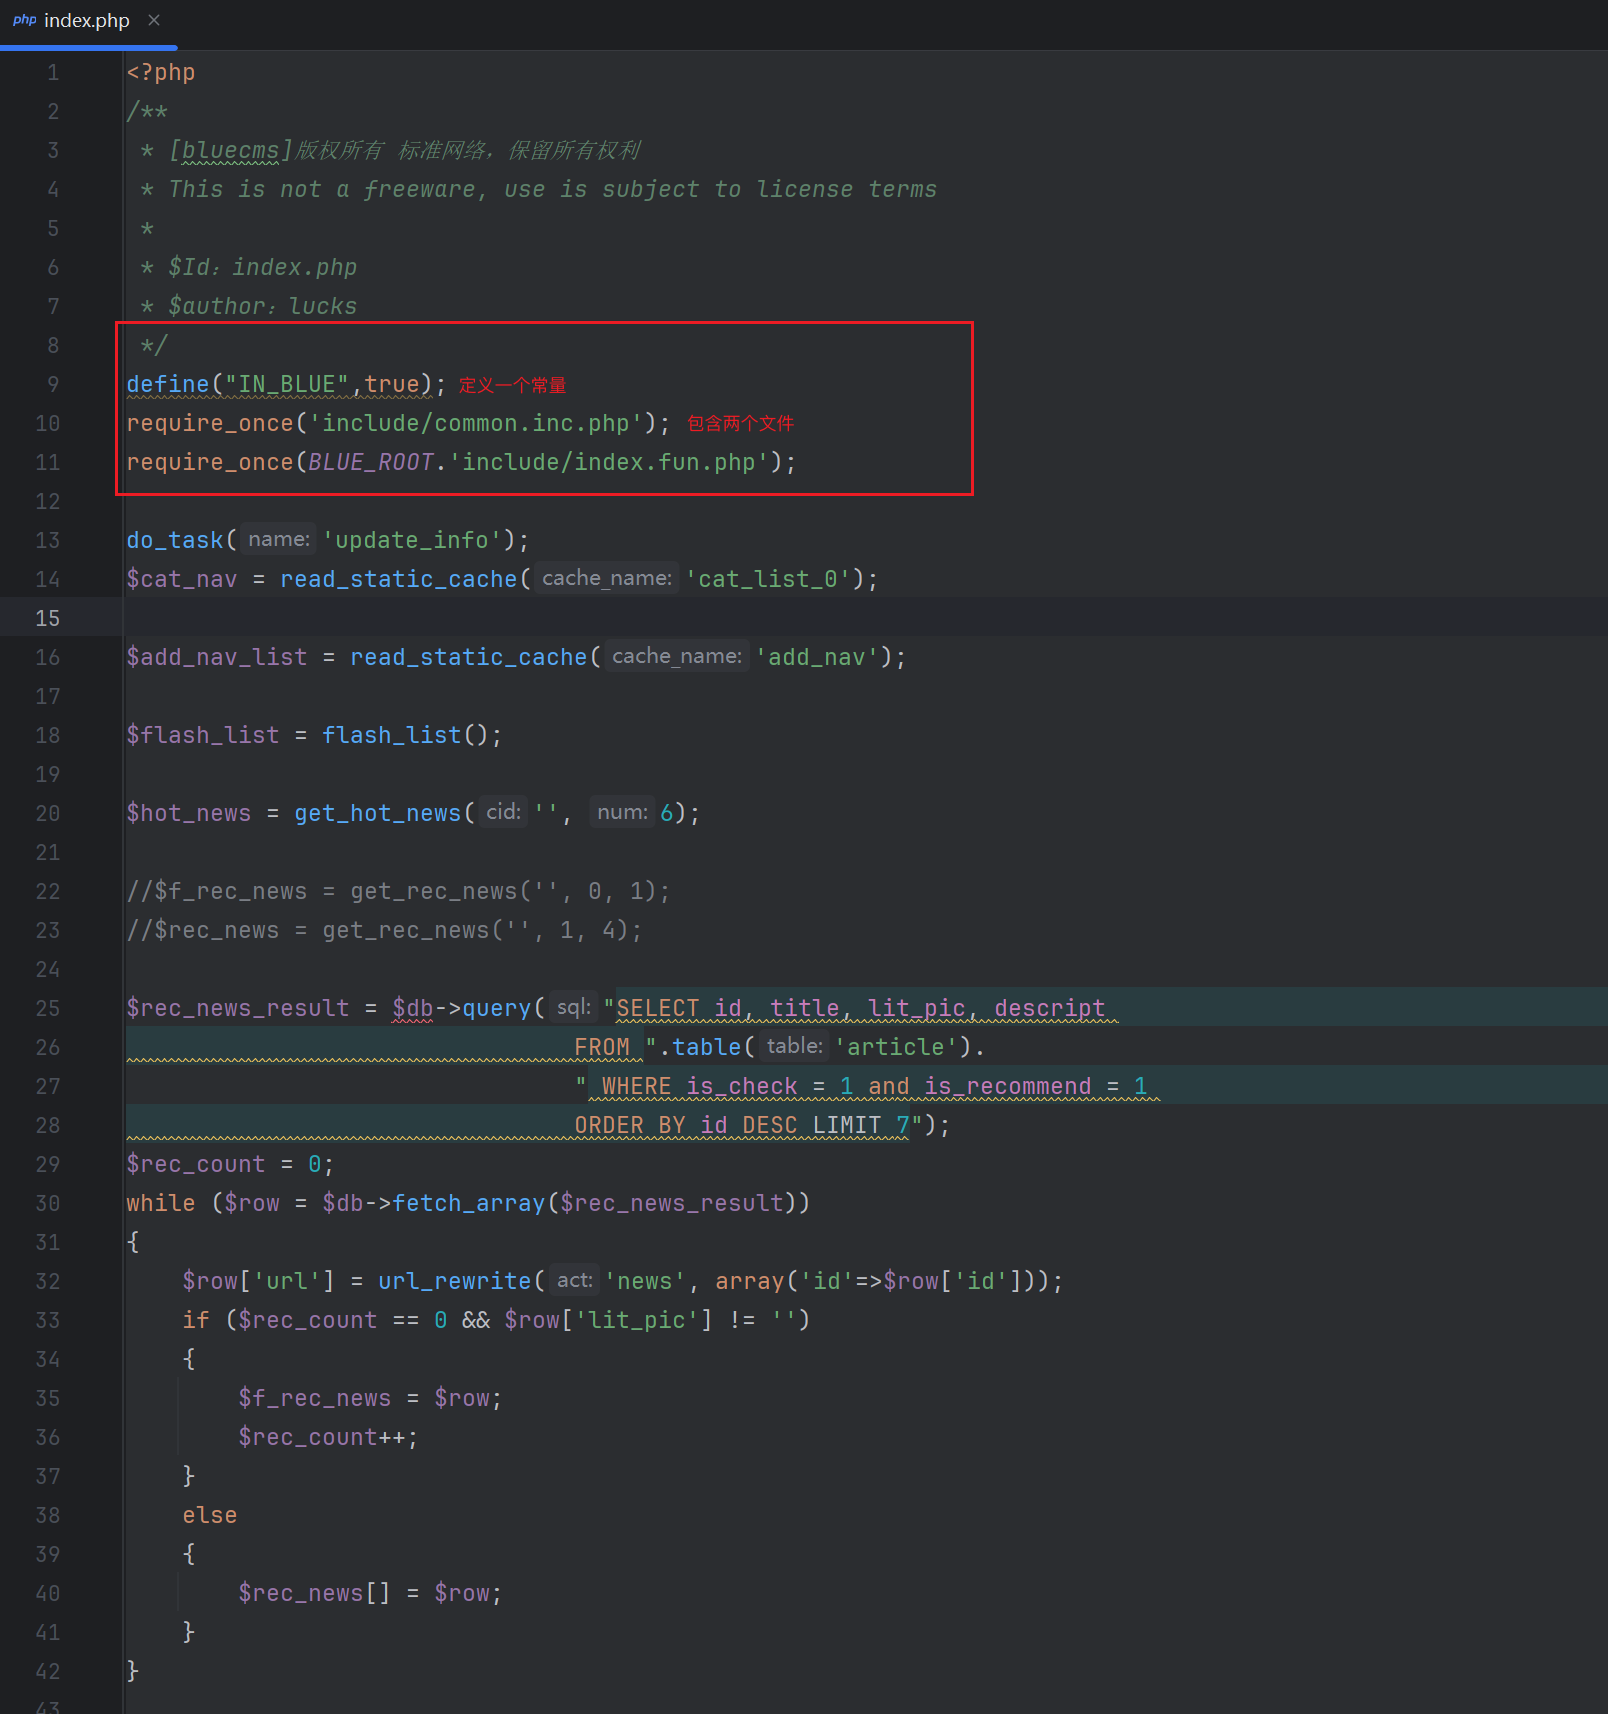Click fetch_array method call

pyautogui.click(x=468, y=1203)
